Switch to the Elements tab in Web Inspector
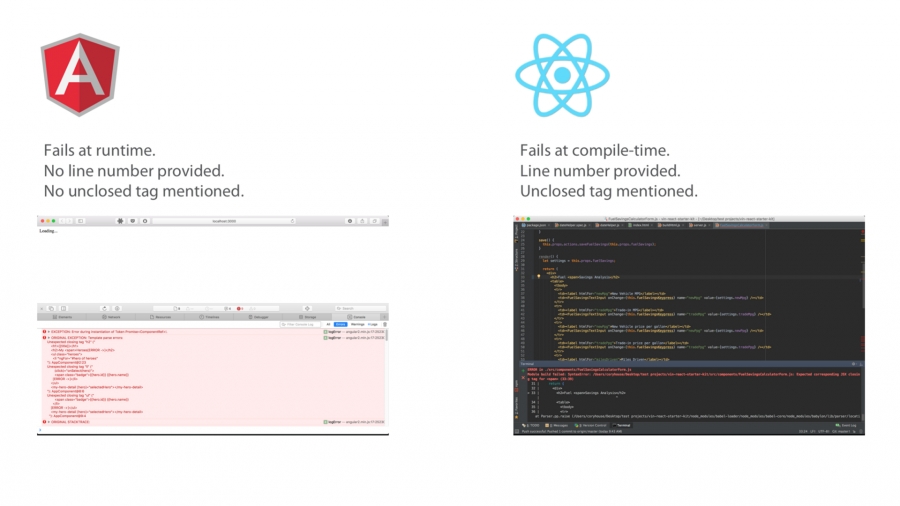 pyautogui.click(x=63, y=317)
